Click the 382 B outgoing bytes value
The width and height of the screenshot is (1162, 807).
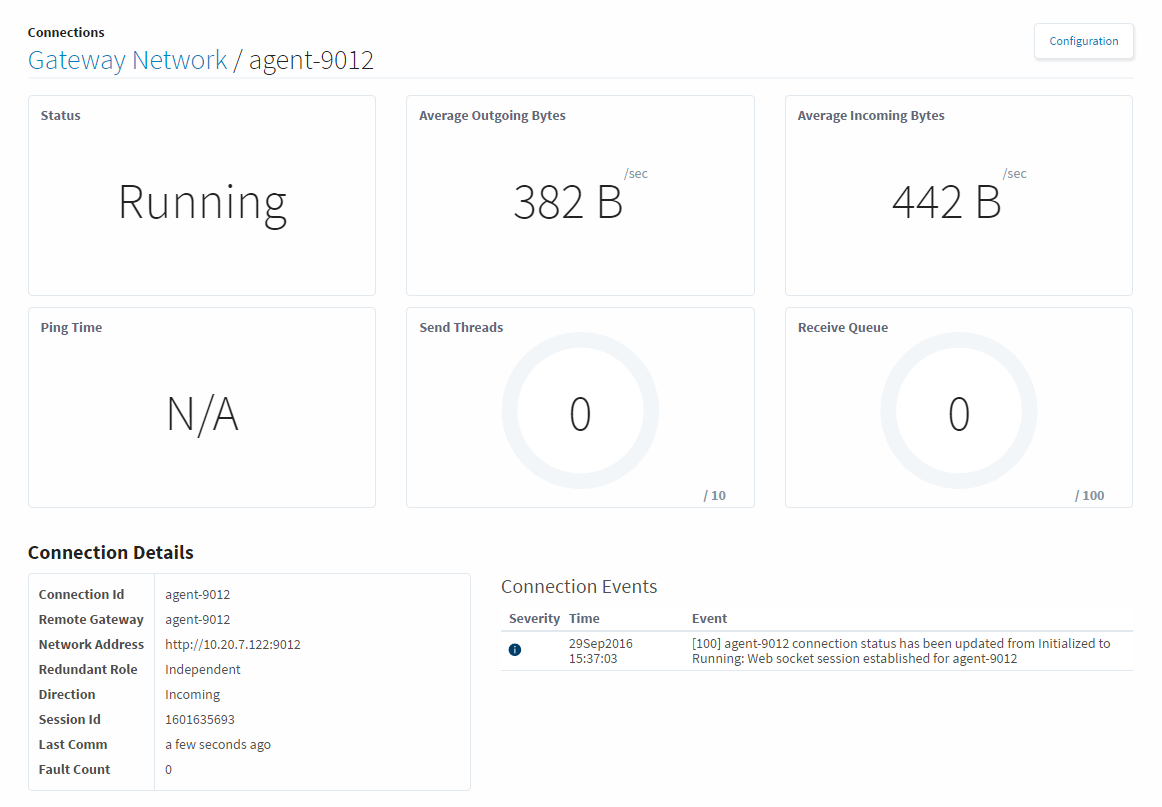point(568,202)
